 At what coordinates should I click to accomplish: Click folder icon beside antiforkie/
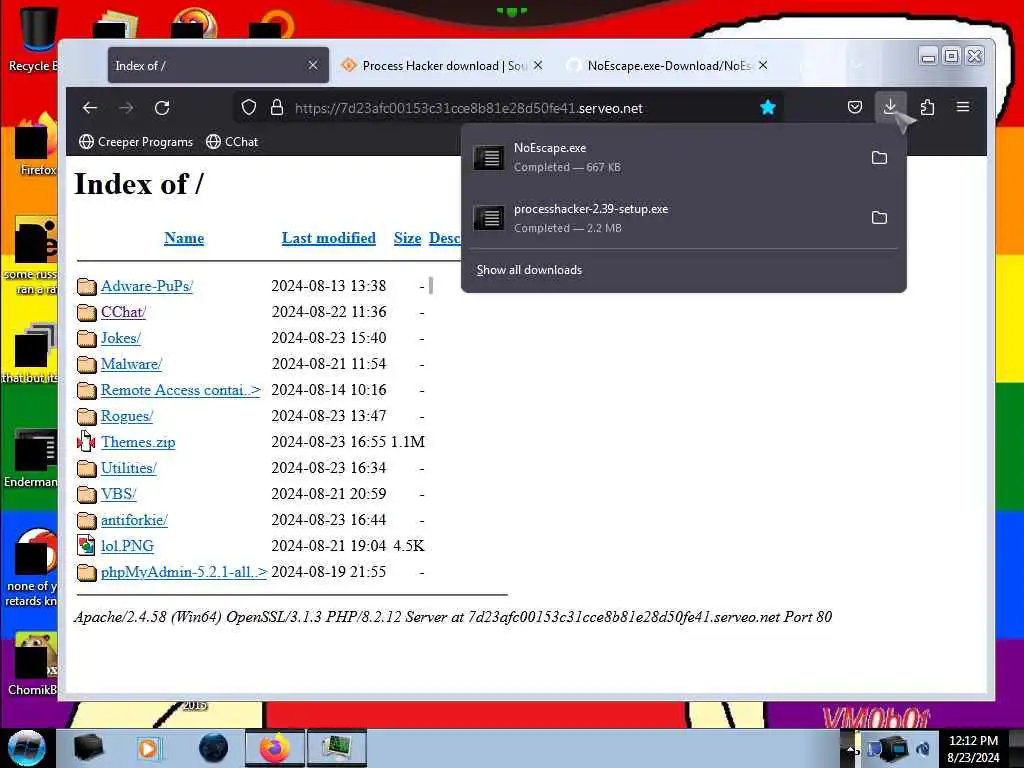86,520
